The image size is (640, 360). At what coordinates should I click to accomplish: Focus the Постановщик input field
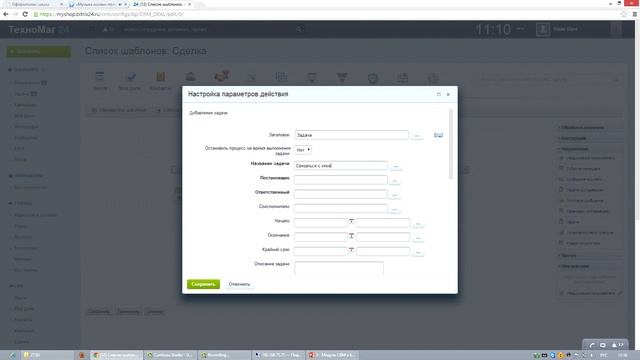(x=340, y=180)
